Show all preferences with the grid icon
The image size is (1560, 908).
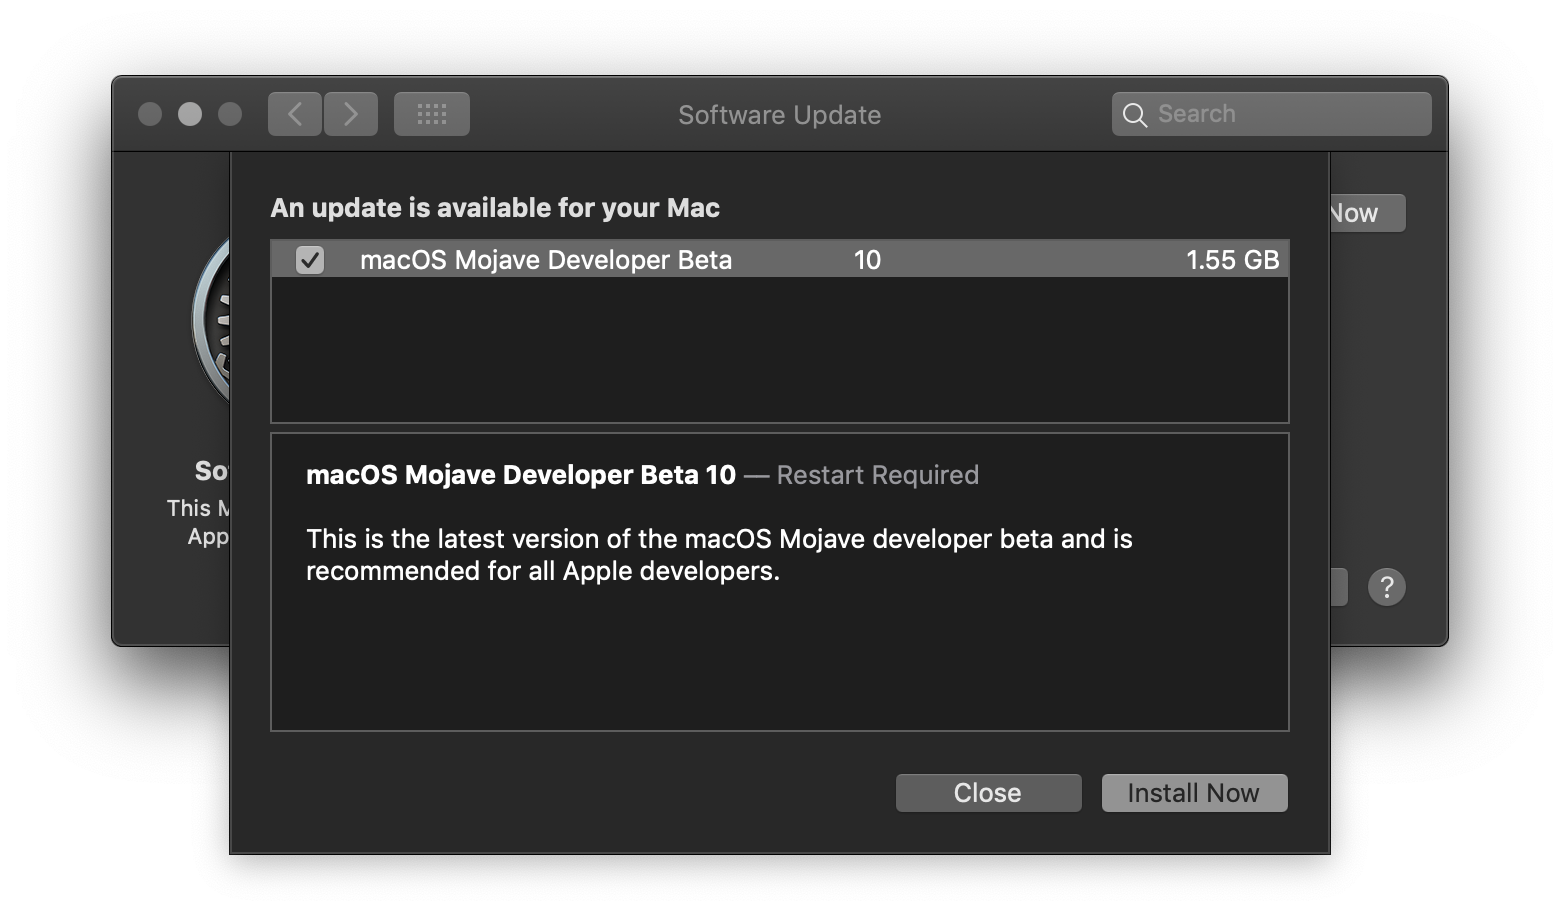tap(432, 114)
